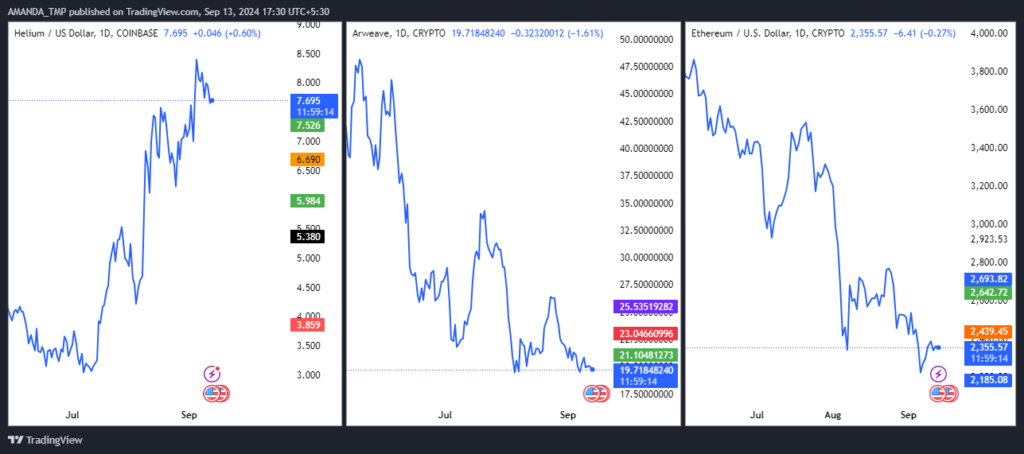Click the 3.000 tick on Helium price axis
Image resolution: width=1024 pixels, height=454 pixels.
click(309, 375)
